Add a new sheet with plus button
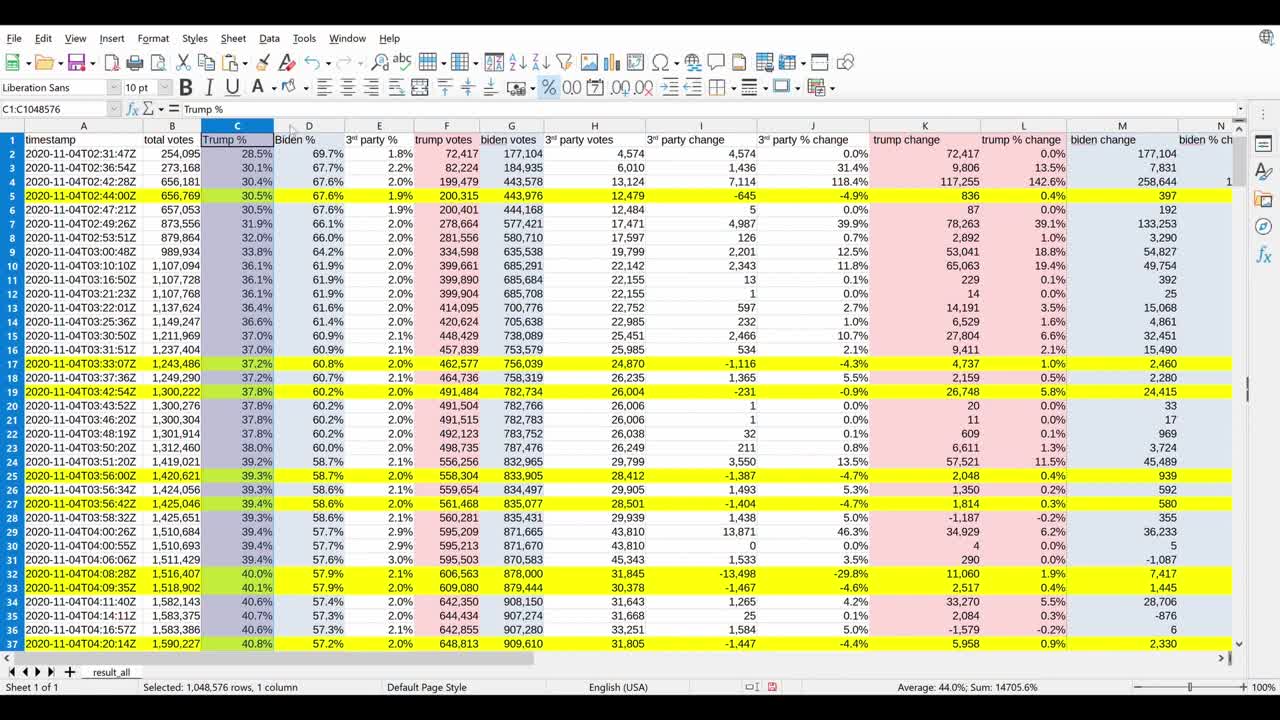The image size is (1280, 720). click(70, 672)
